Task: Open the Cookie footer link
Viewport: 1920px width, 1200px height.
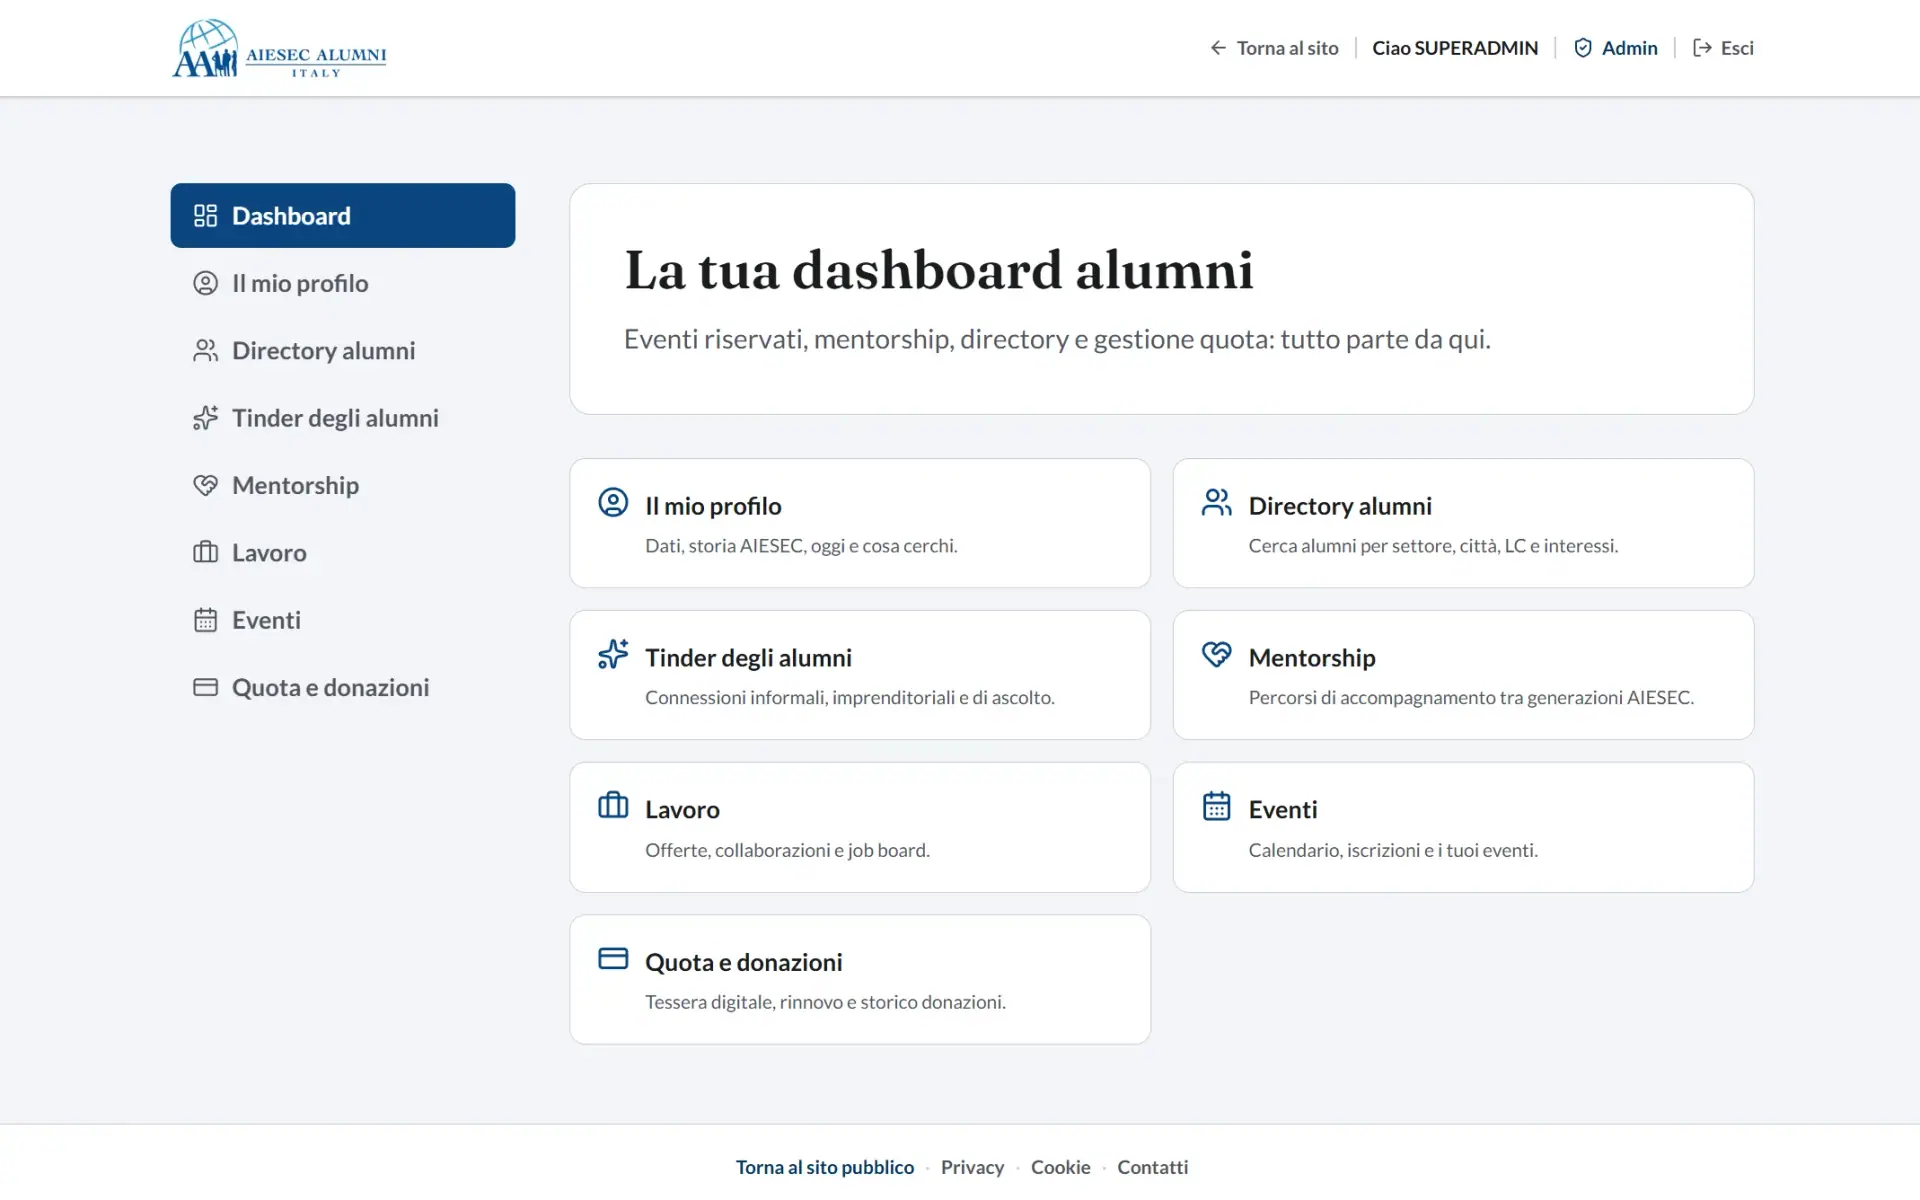Action: [x=1061, y=1167]
